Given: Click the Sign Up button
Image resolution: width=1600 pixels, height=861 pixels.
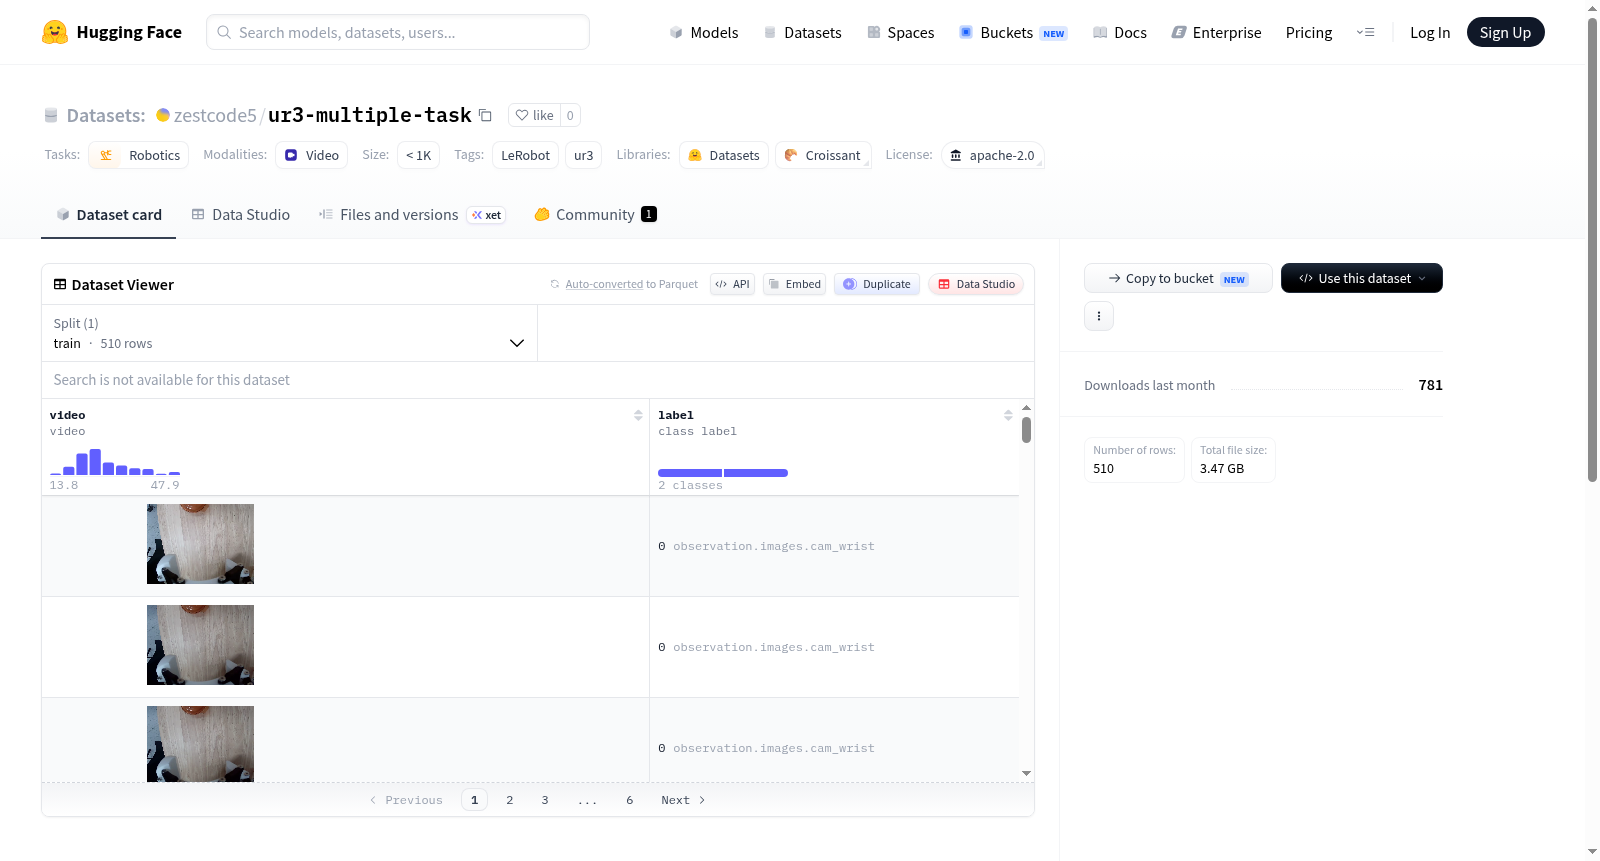Looking at the screenshot, I should point(1505,33).
